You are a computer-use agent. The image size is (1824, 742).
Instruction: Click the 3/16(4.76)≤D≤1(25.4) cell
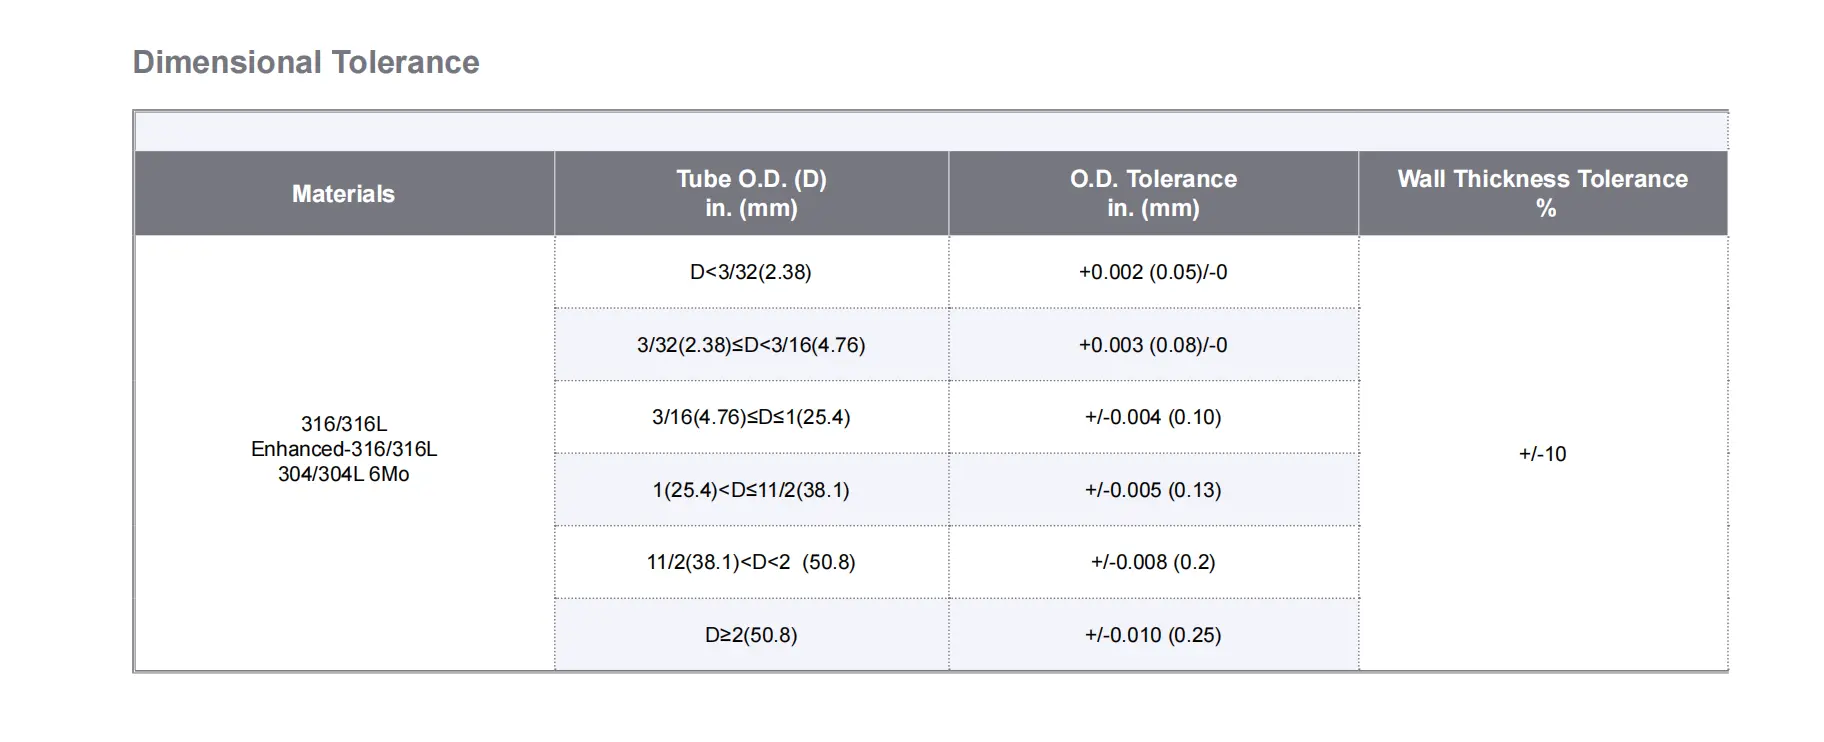tap(751, 417)
